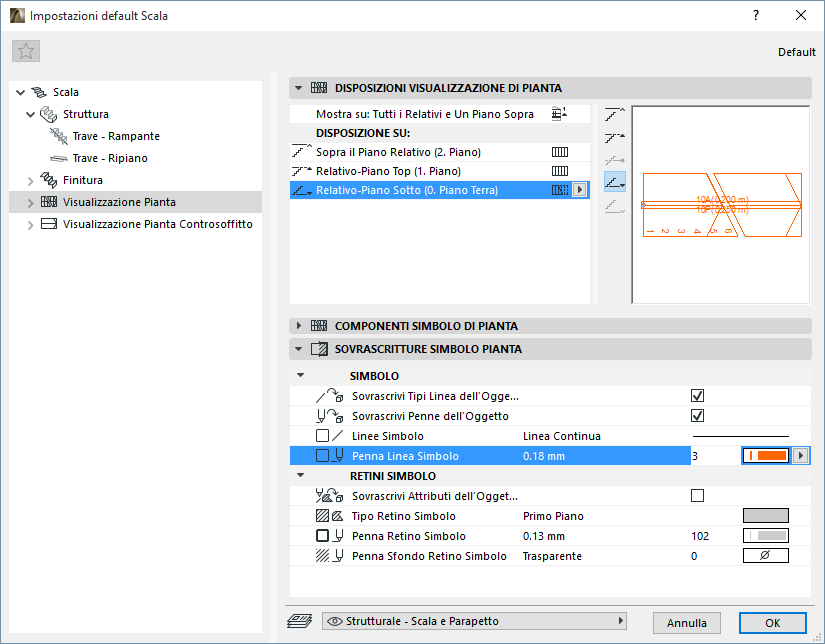
Task: Collapse the Struttura tree node
Action: [x=31, y=114]
